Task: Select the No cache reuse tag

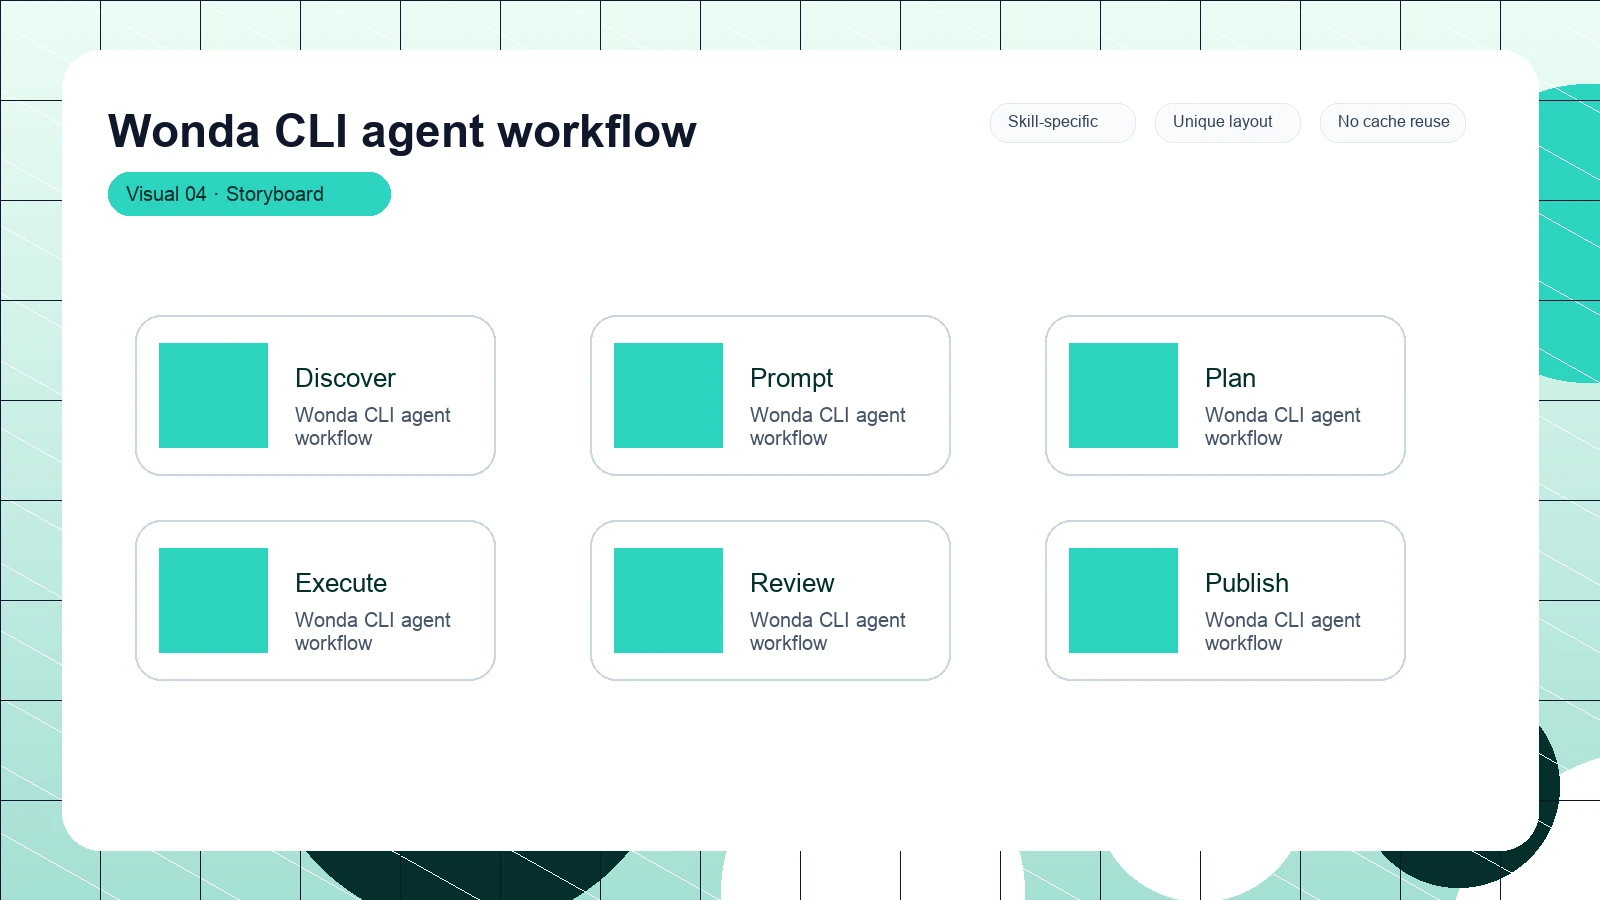Action: click(x=1393, y=123)
